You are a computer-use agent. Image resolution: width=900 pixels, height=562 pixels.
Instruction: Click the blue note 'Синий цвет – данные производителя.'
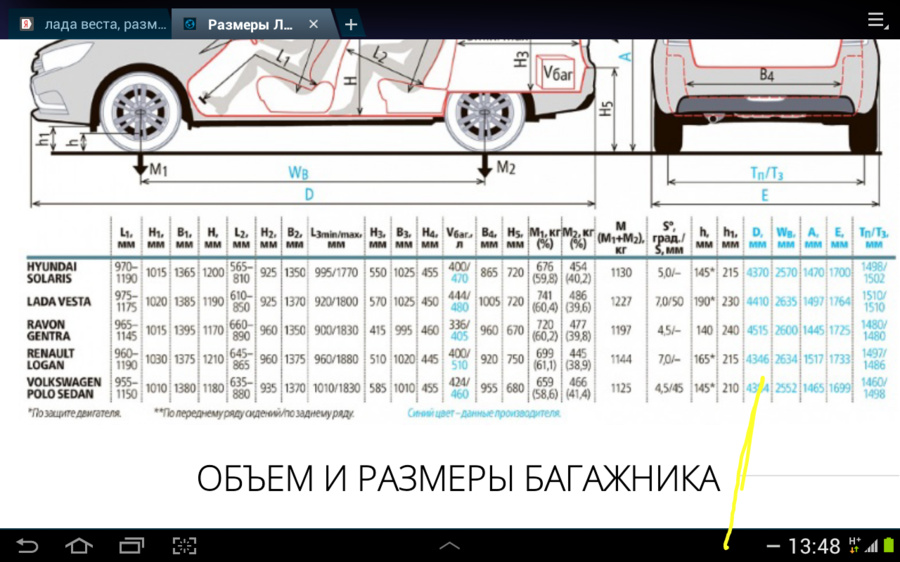tap(484, 413)
